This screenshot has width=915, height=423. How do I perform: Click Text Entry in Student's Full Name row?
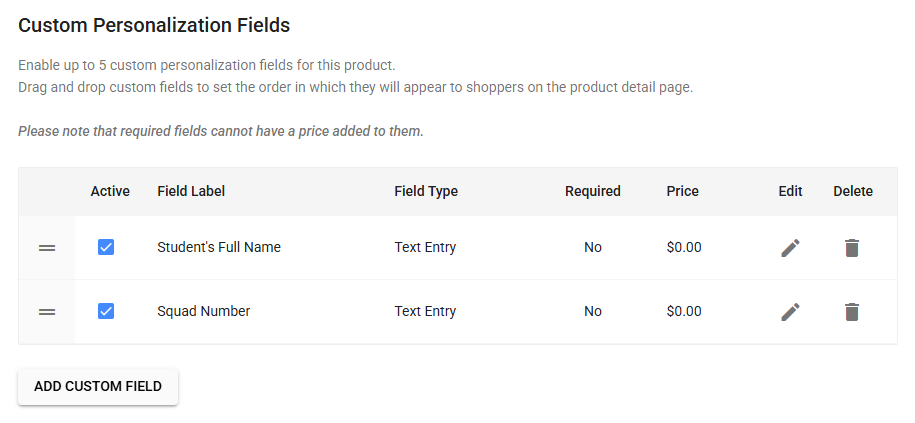coord(425,247)
